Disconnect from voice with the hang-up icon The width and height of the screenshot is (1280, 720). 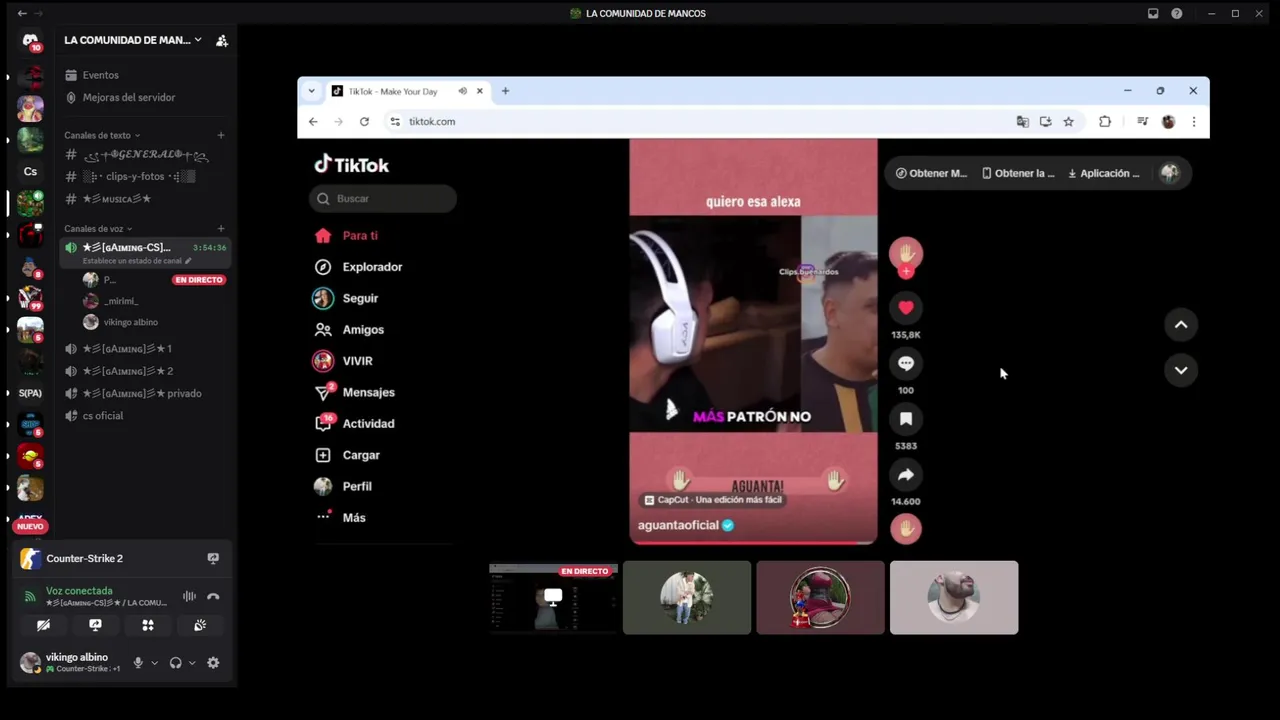pos(213,596)
